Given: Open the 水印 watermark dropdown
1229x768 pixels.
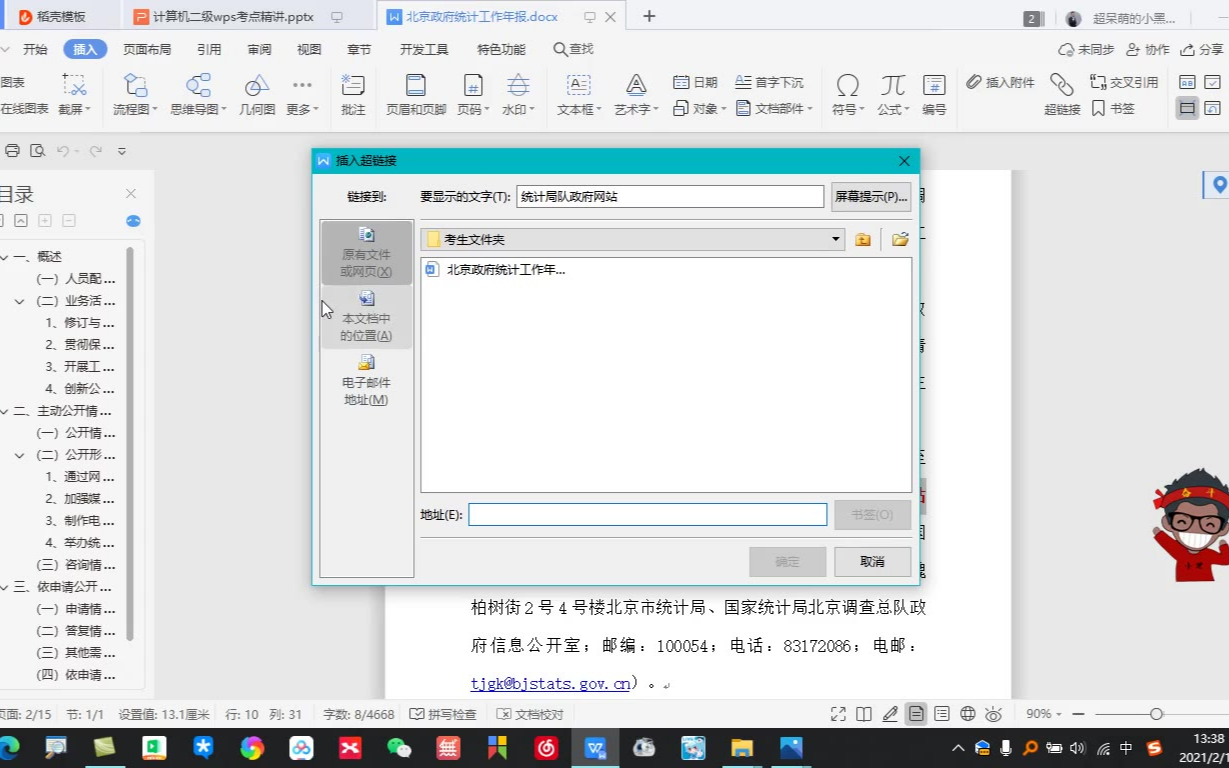Looking at the screenshot, I should pos(518,94).
